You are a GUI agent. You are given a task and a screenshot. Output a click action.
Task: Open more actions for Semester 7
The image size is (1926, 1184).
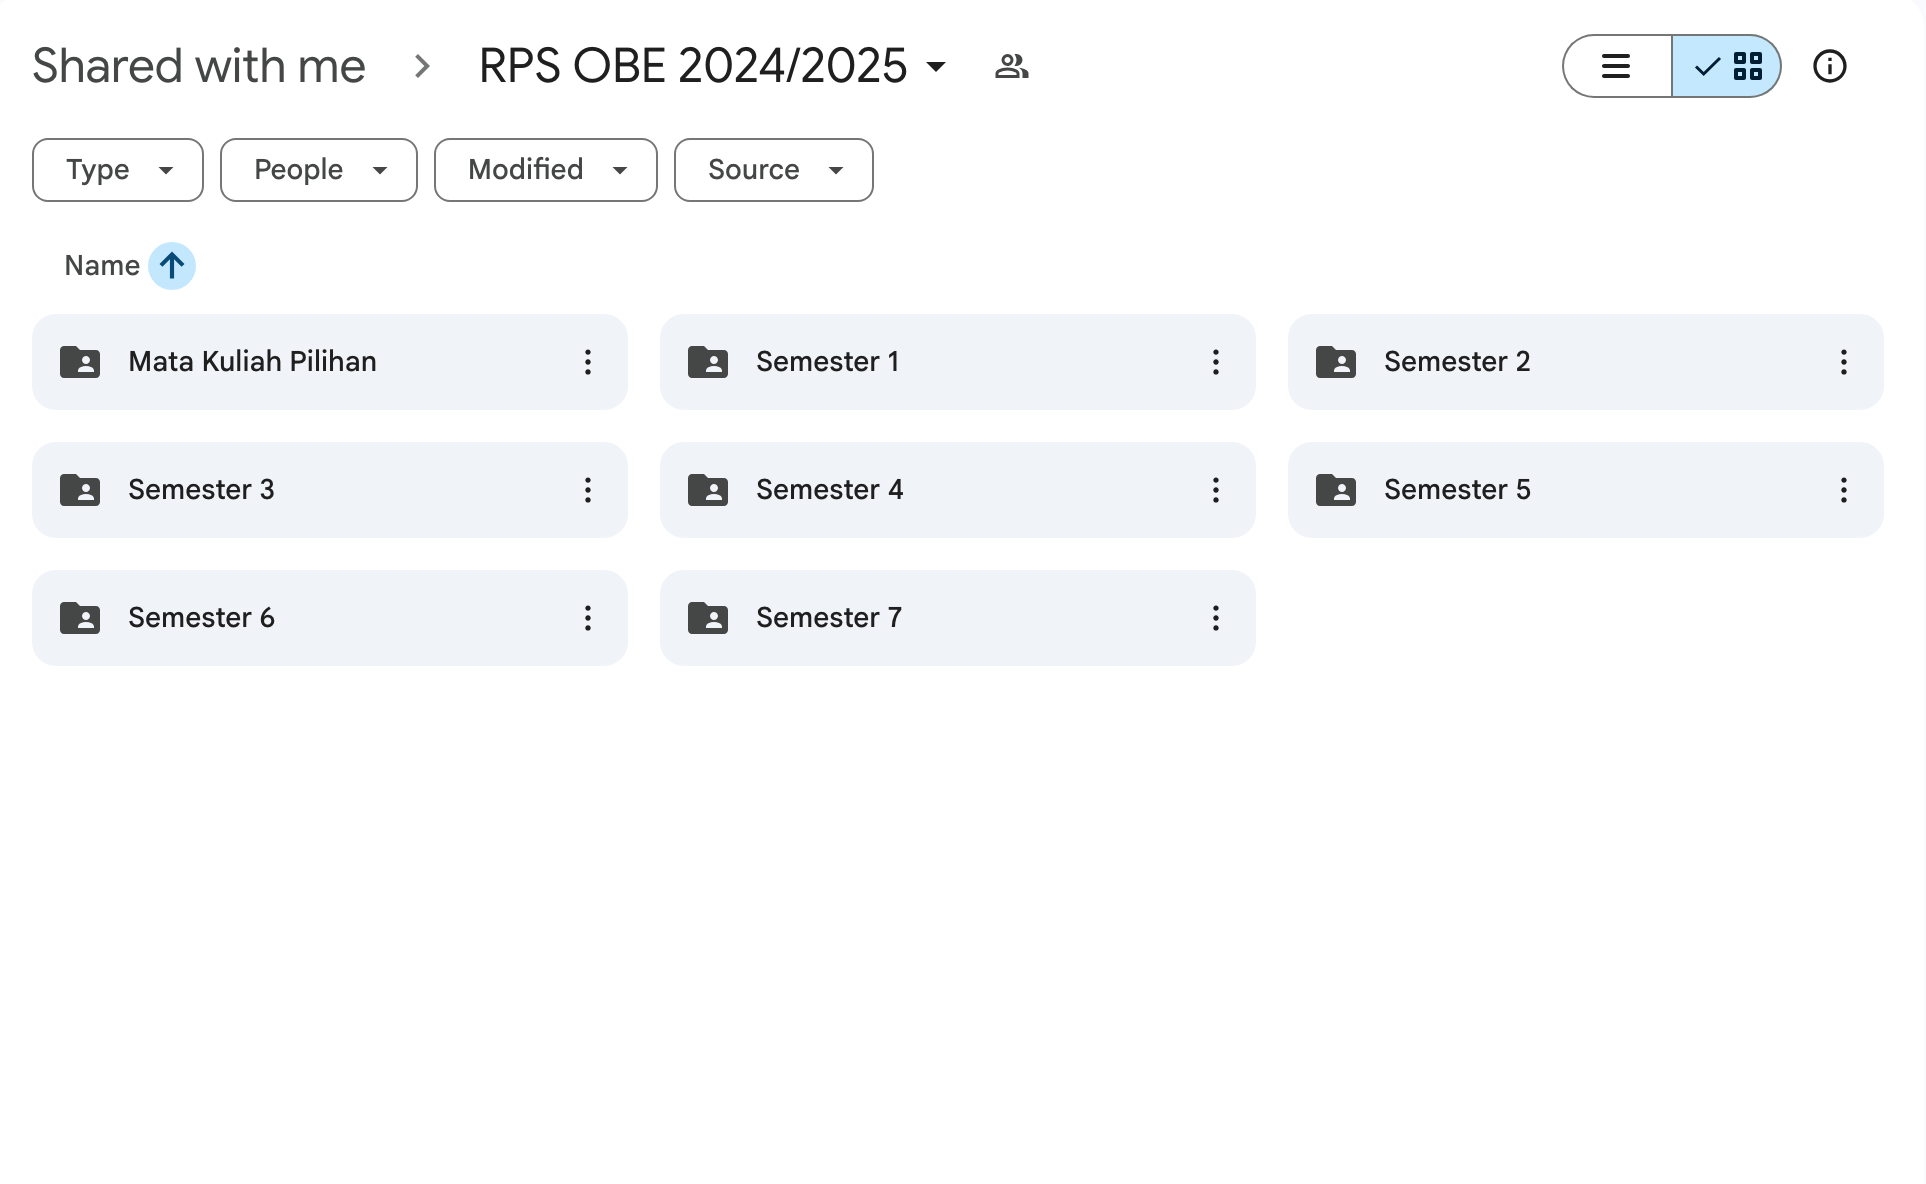pyautogui.click(x=1215, y=618)
